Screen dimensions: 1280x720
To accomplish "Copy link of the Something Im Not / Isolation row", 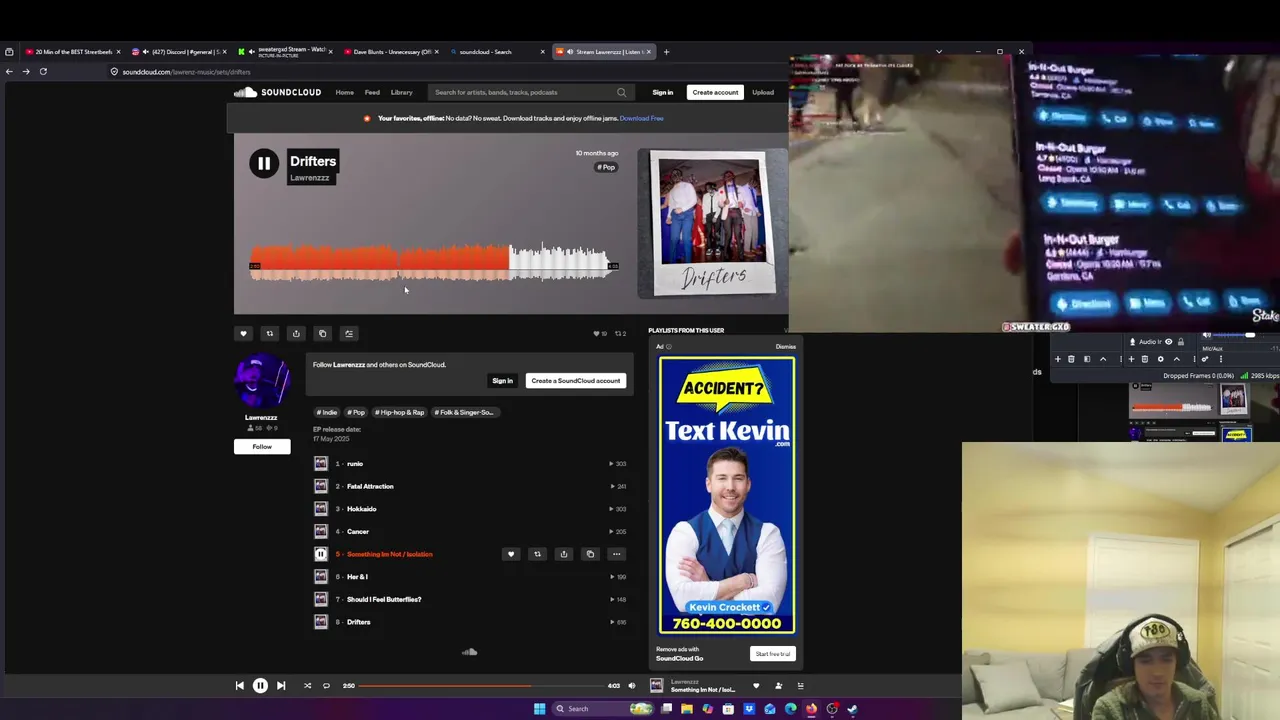I will pos(590,554).
